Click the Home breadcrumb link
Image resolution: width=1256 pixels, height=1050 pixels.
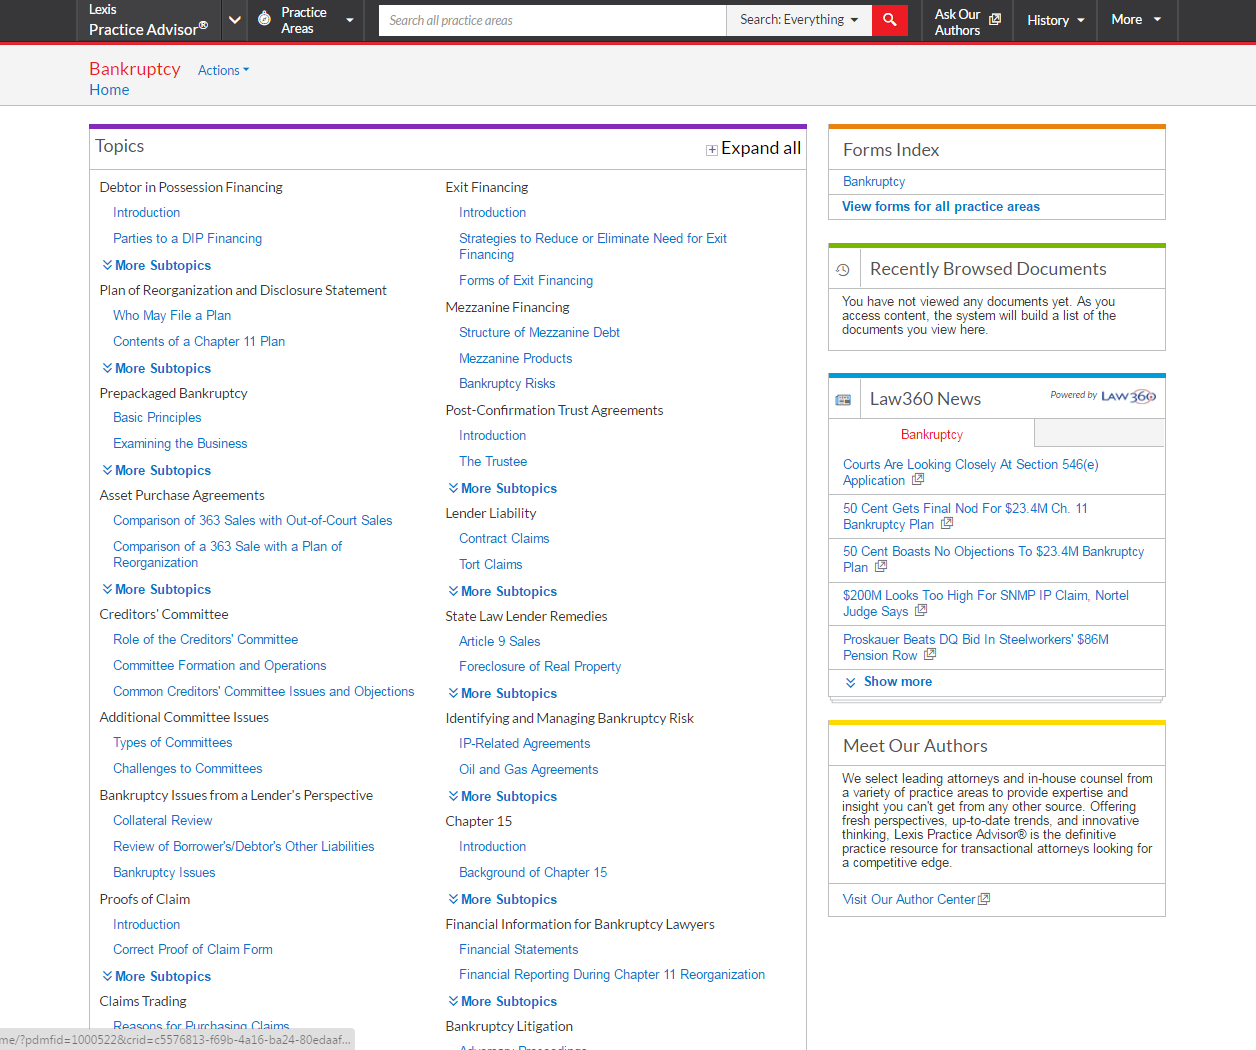(x=109, y=90)
